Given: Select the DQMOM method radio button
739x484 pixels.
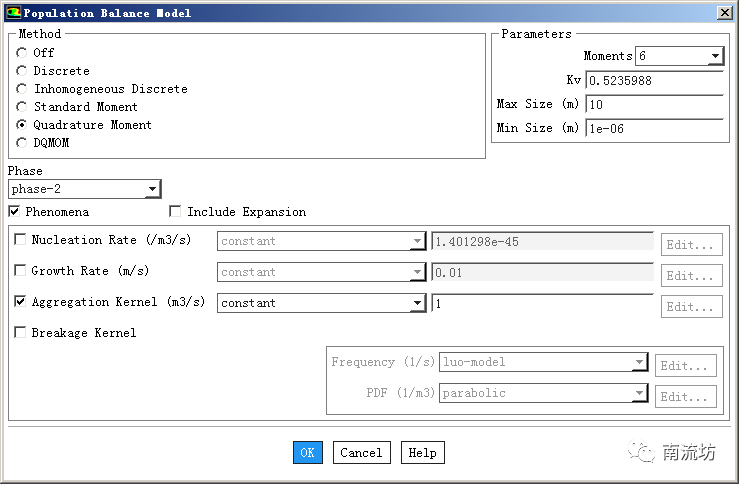Looking at the screenshot, I should coord(22,143).
